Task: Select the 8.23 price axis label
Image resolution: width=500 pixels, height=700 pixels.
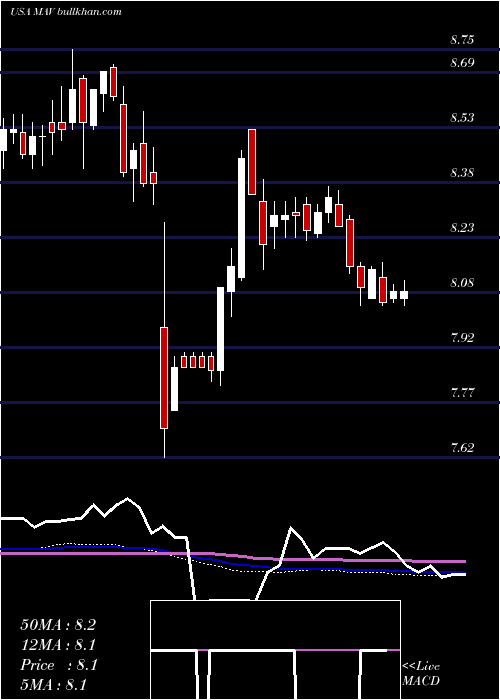Action: click(462, 228)
